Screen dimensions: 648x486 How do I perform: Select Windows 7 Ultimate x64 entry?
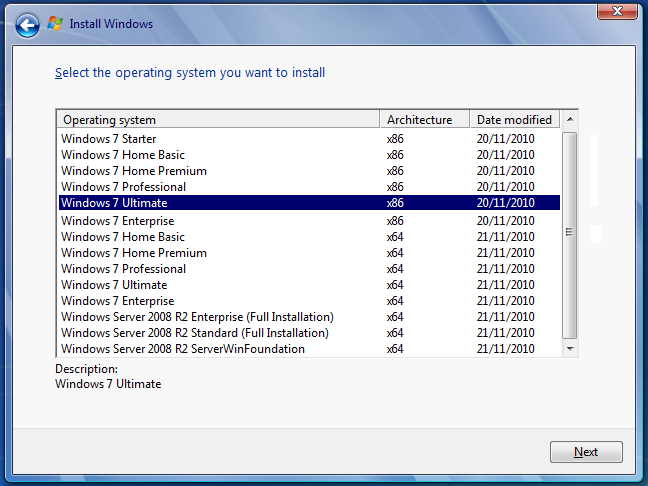point(309,285)
